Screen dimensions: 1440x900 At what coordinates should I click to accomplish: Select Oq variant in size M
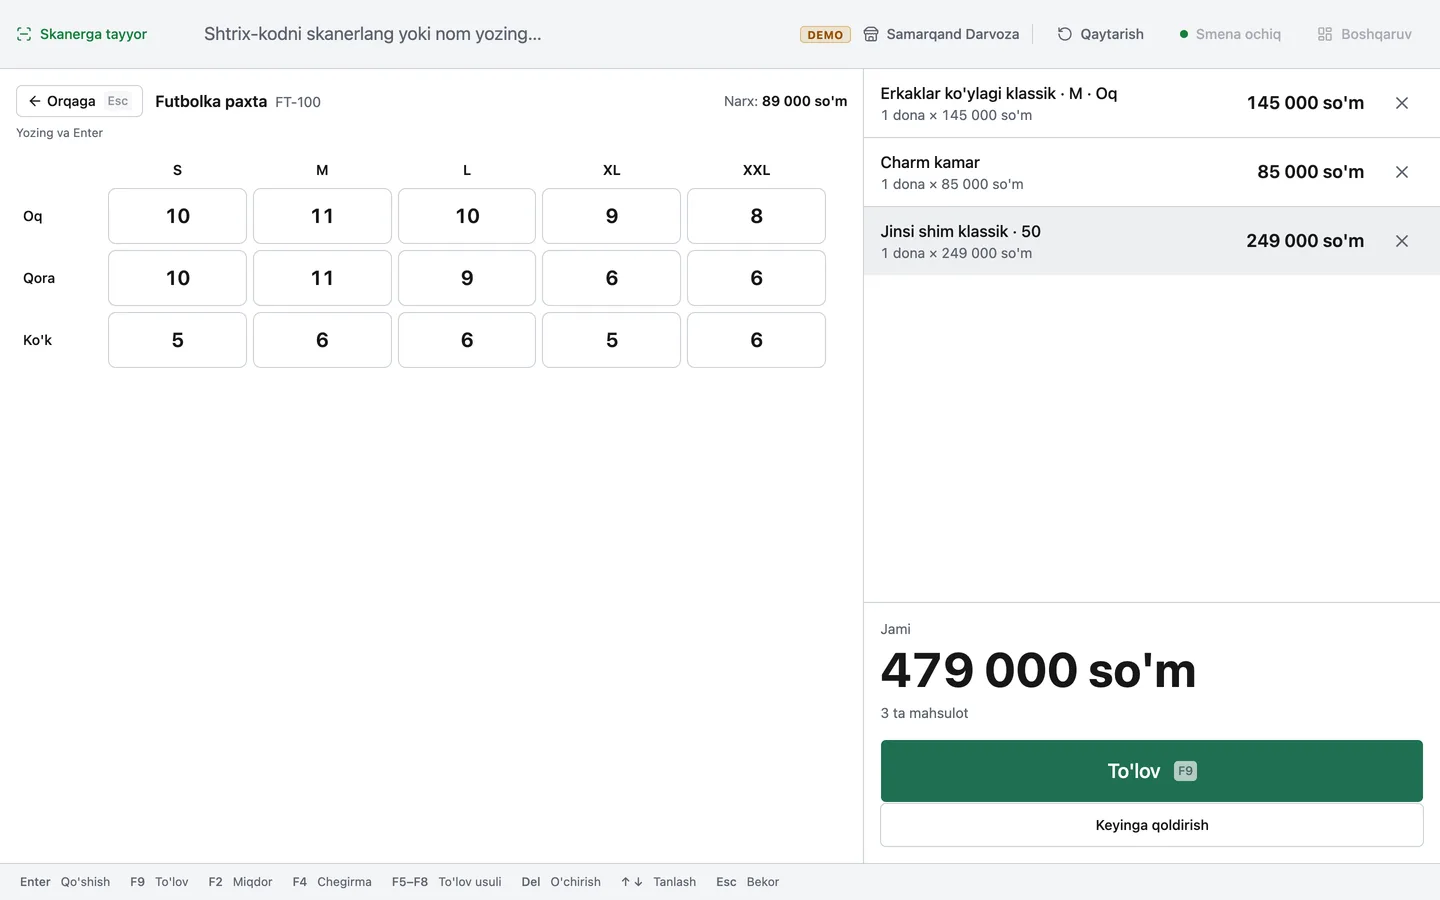pyautogui.click(x=322, y=216)
